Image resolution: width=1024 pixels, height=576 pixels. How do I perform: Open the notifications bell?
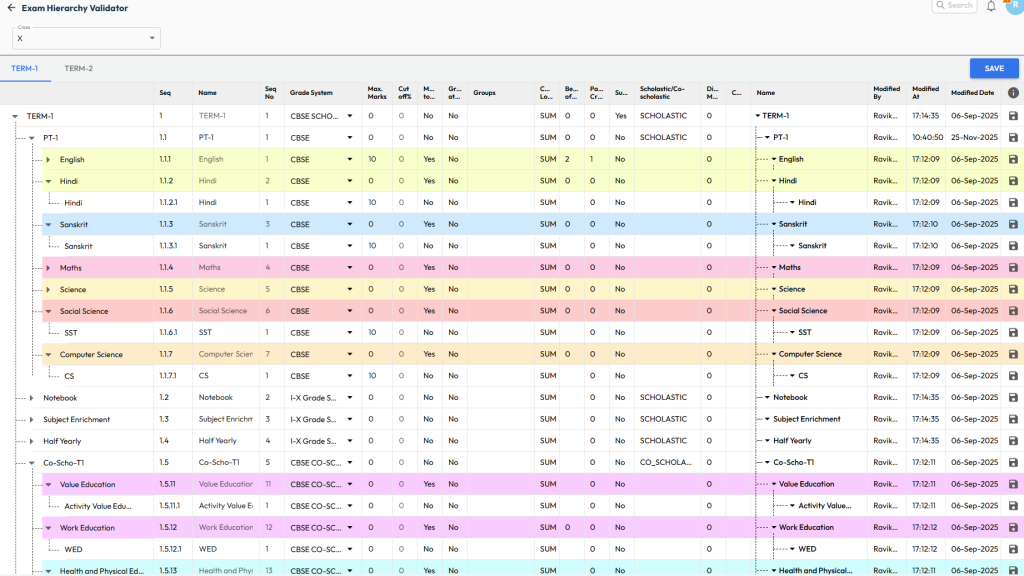[x=991, y=6]
